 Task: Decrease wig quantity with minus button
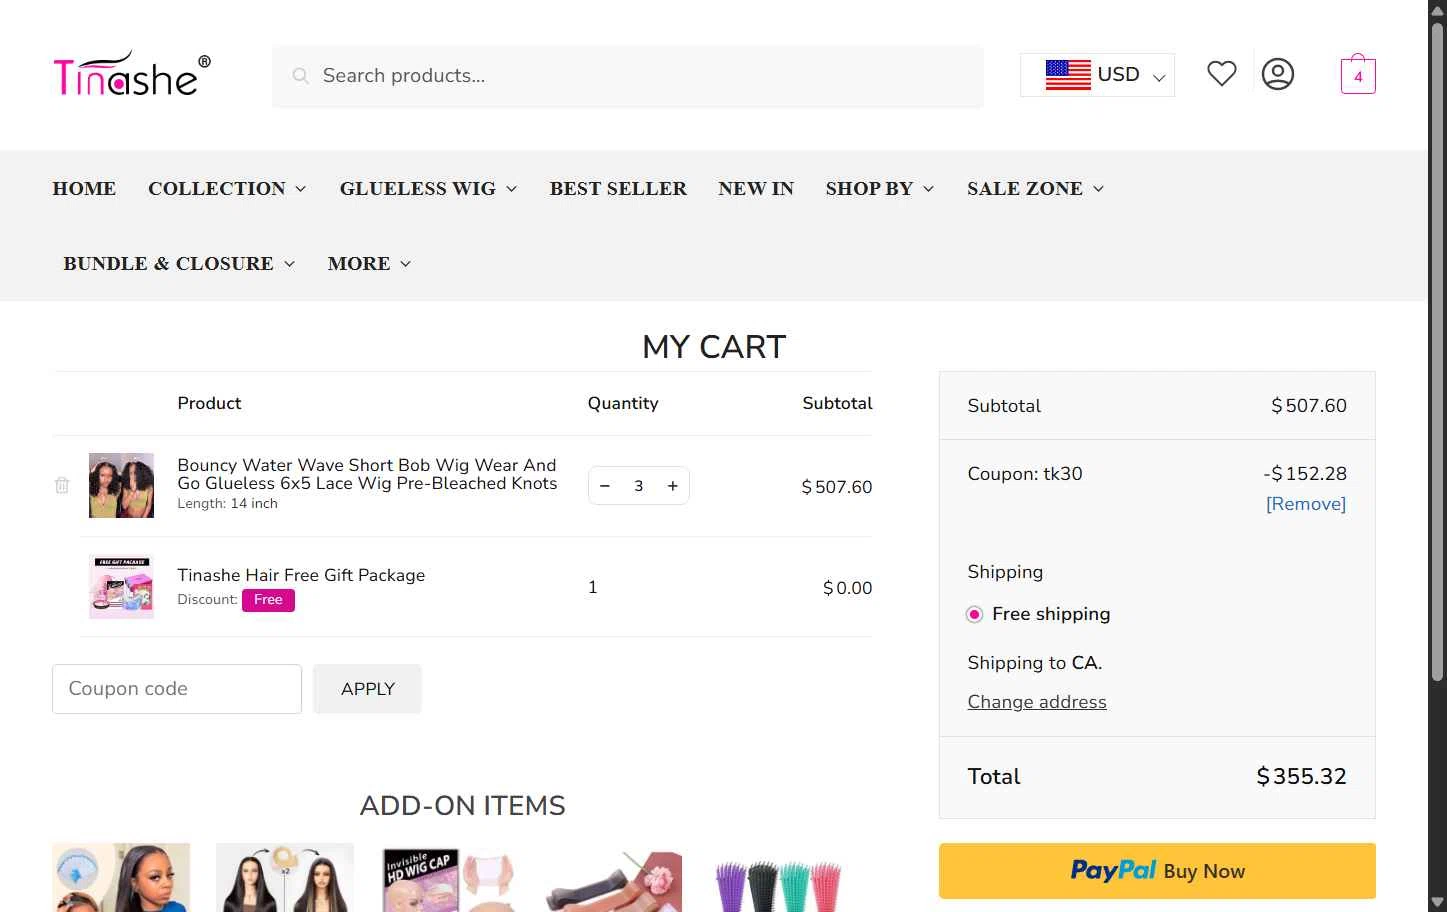[x=604, y=486]
